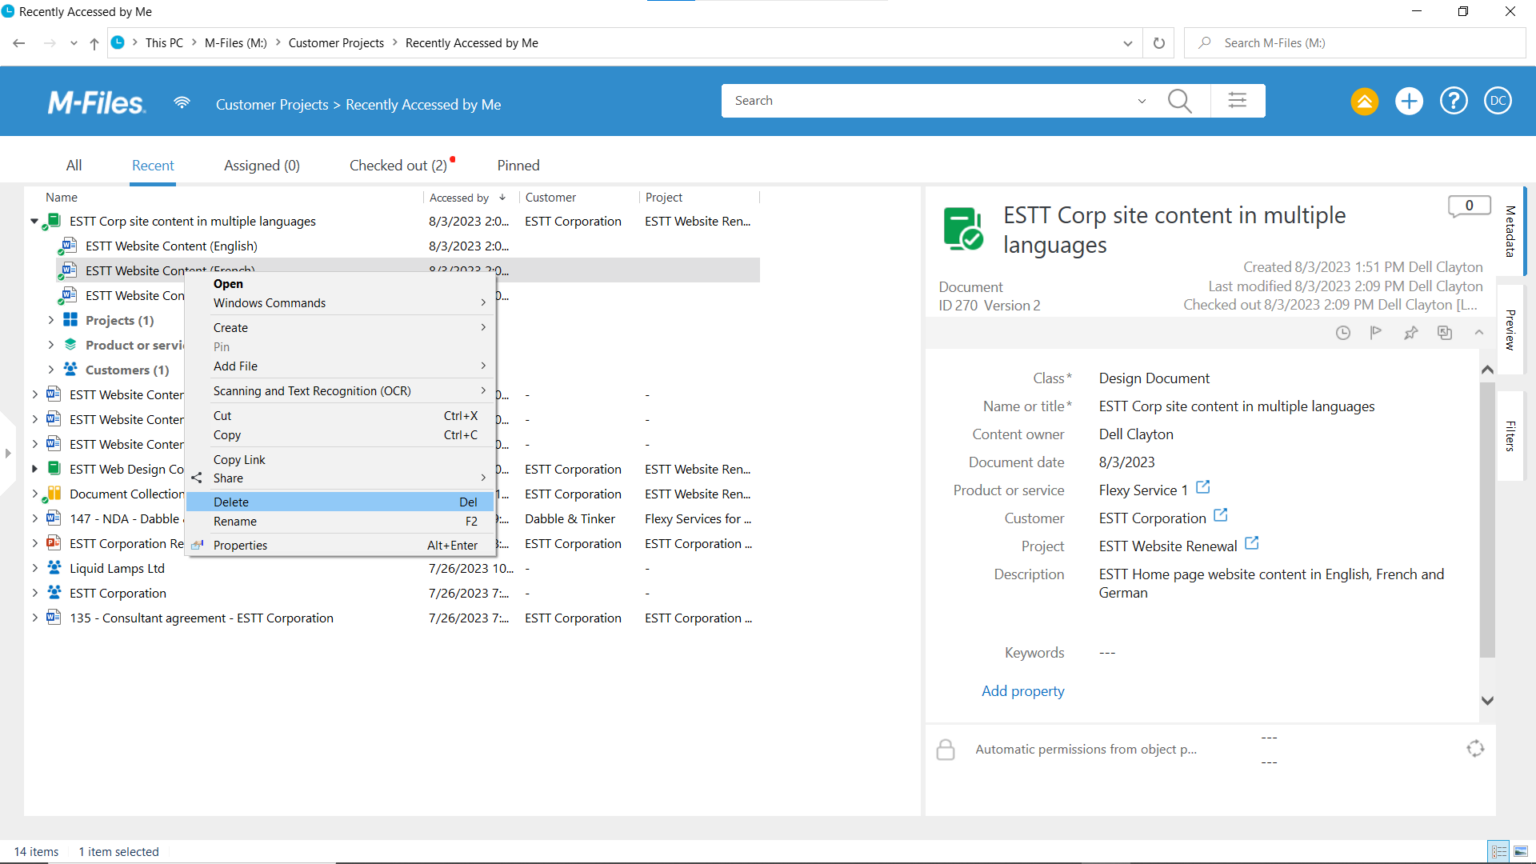Open Help using the question mark icon
The image size is (1536, 864).
(1453, 100)
